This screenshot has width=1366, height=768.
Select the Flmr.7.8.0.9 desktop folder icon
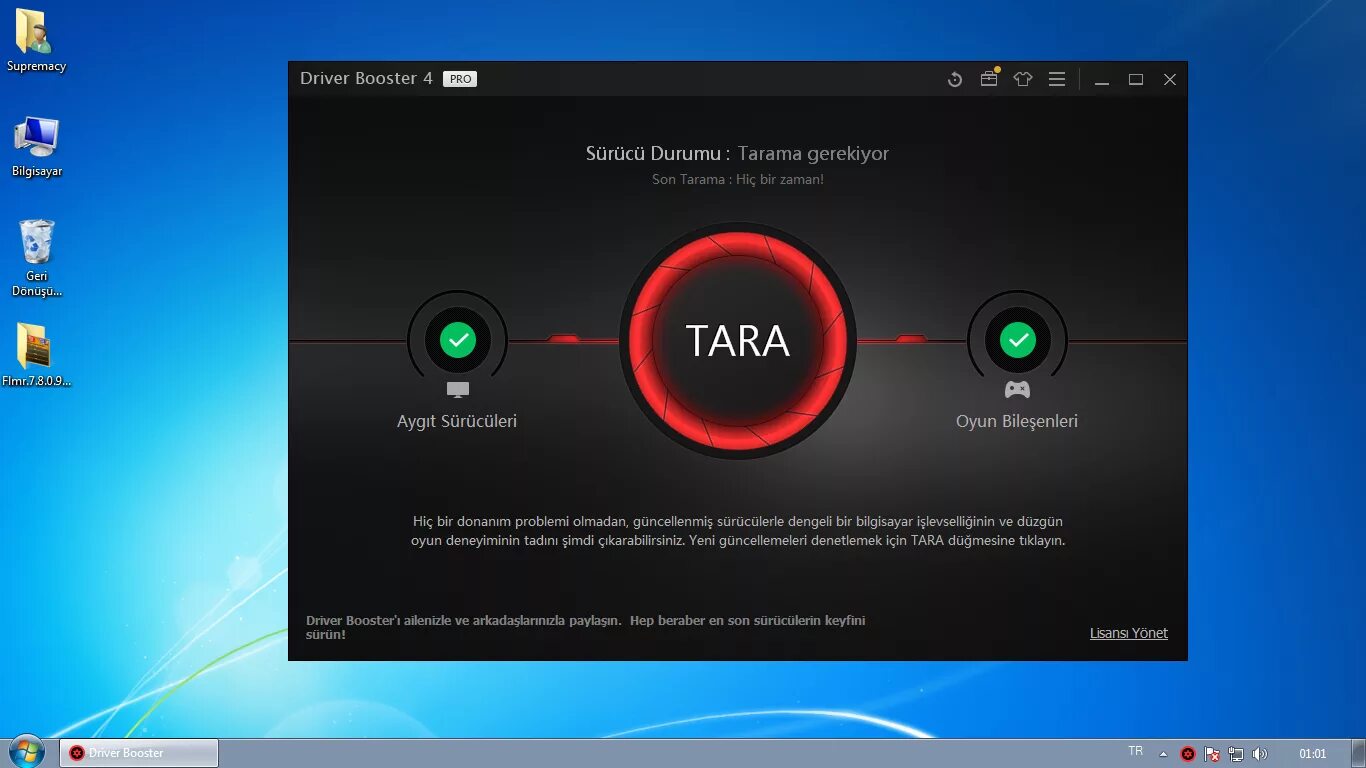(x=37, y=355)
